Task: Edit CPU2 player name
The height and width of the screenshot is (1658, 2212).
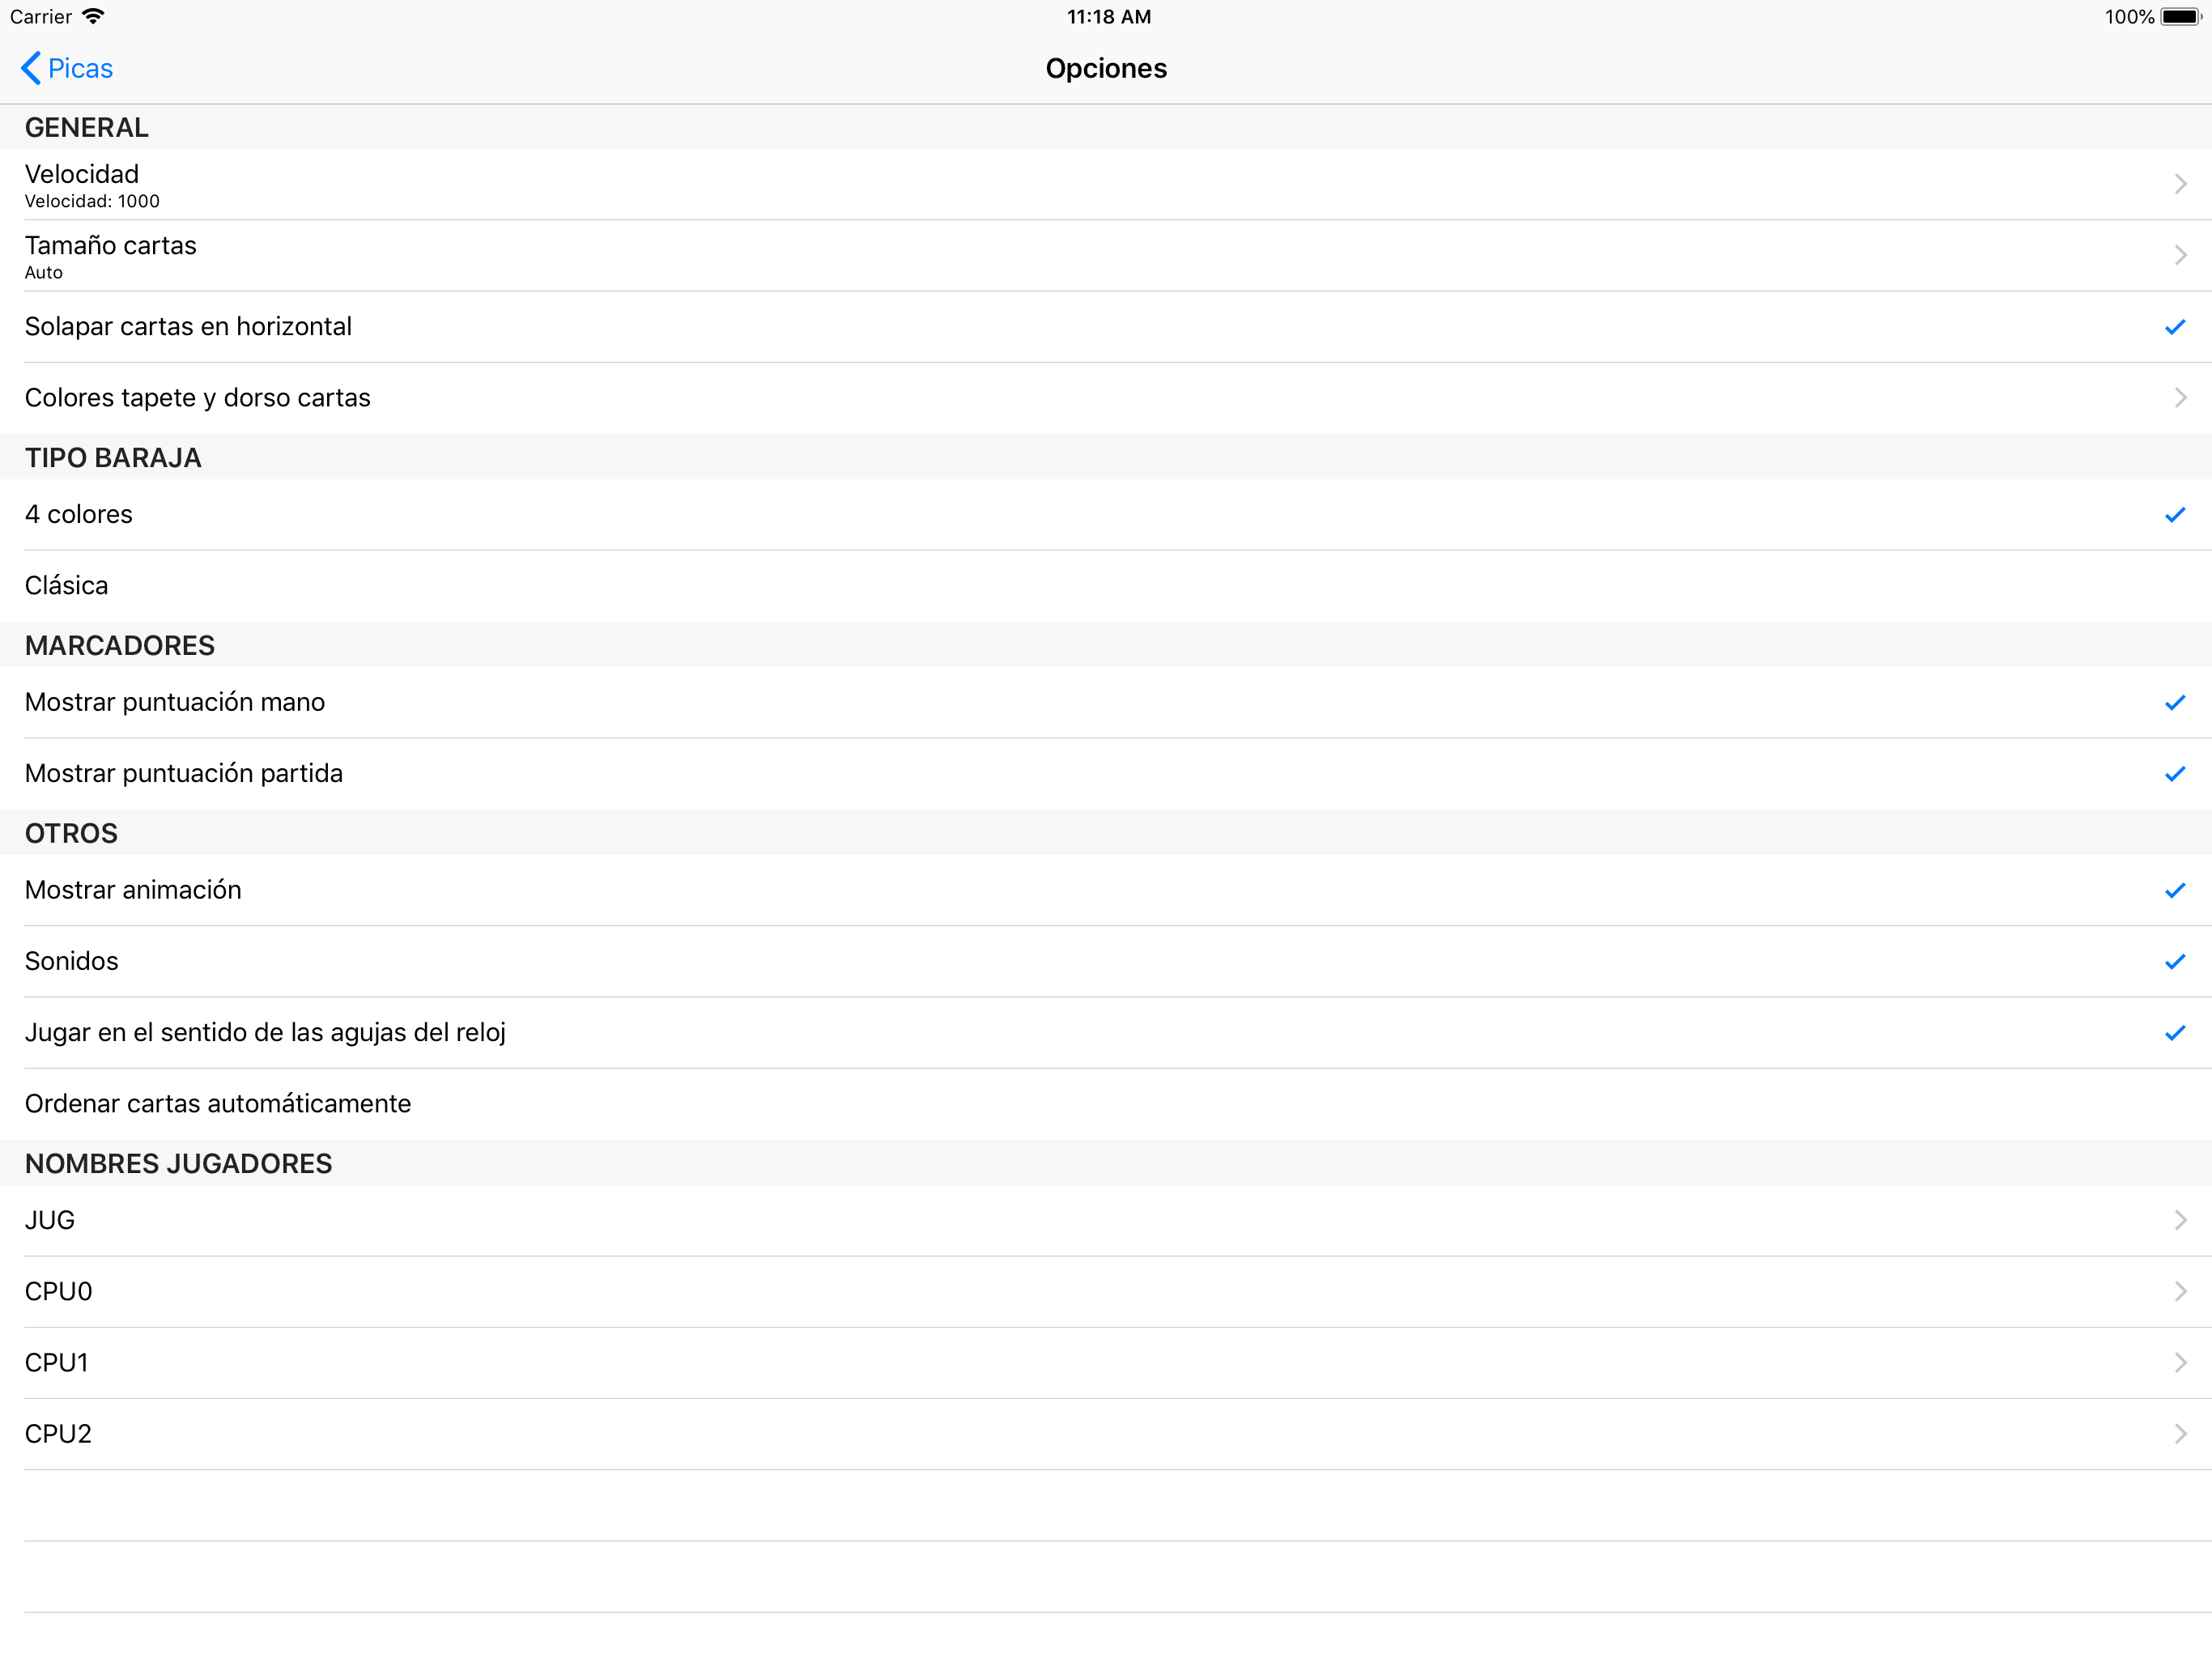Action: click(1106, 1434)
